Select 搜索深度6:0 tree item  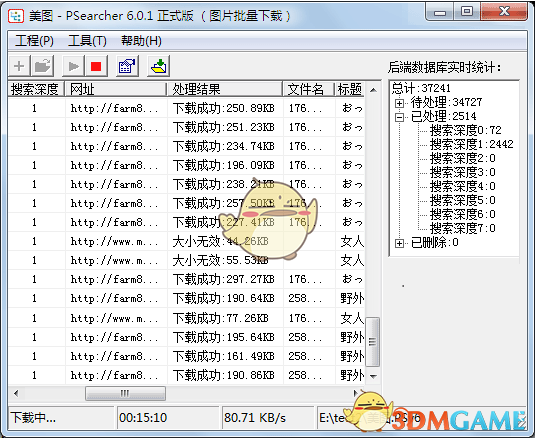coord(463,214)
